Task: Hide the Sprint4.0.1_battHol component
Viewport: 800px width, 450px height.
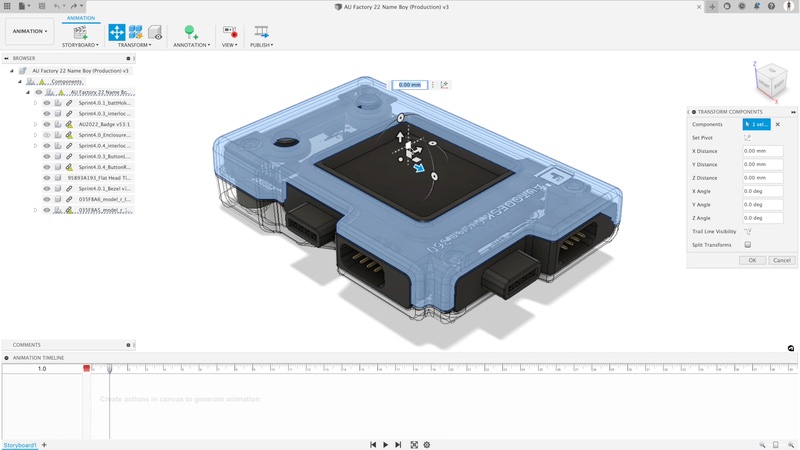Action: pos(46,103)
